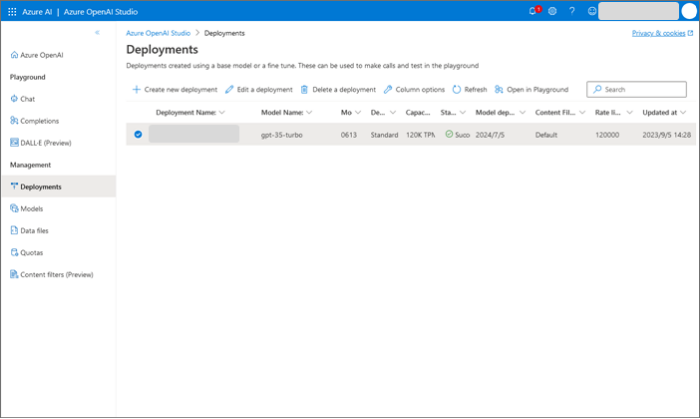Sort by the Updated at column
This screenshot has width=700, height=419.
tap(664, 112)
